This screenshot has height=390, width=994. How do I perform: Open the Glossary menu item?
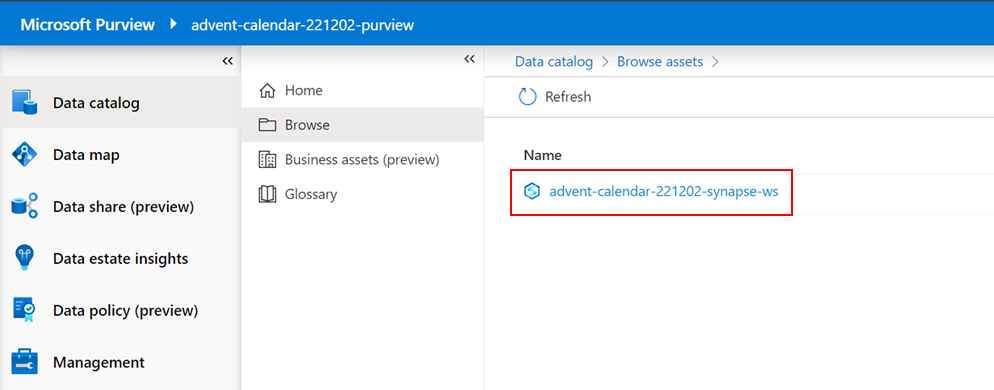(311, 194)
